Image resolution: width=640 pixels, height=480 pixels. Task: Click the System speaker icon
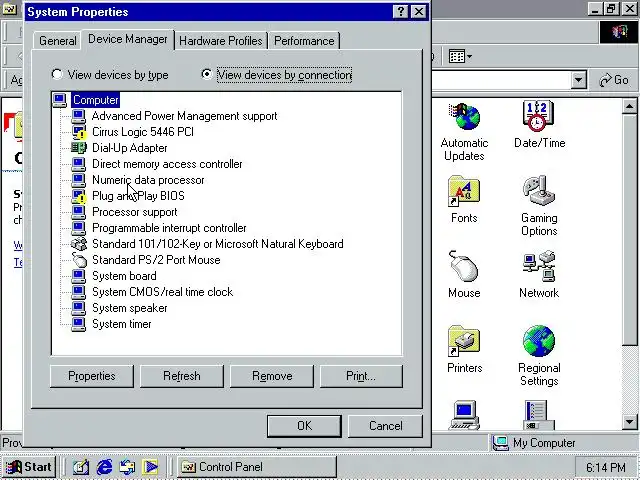[x=78, y=308]
